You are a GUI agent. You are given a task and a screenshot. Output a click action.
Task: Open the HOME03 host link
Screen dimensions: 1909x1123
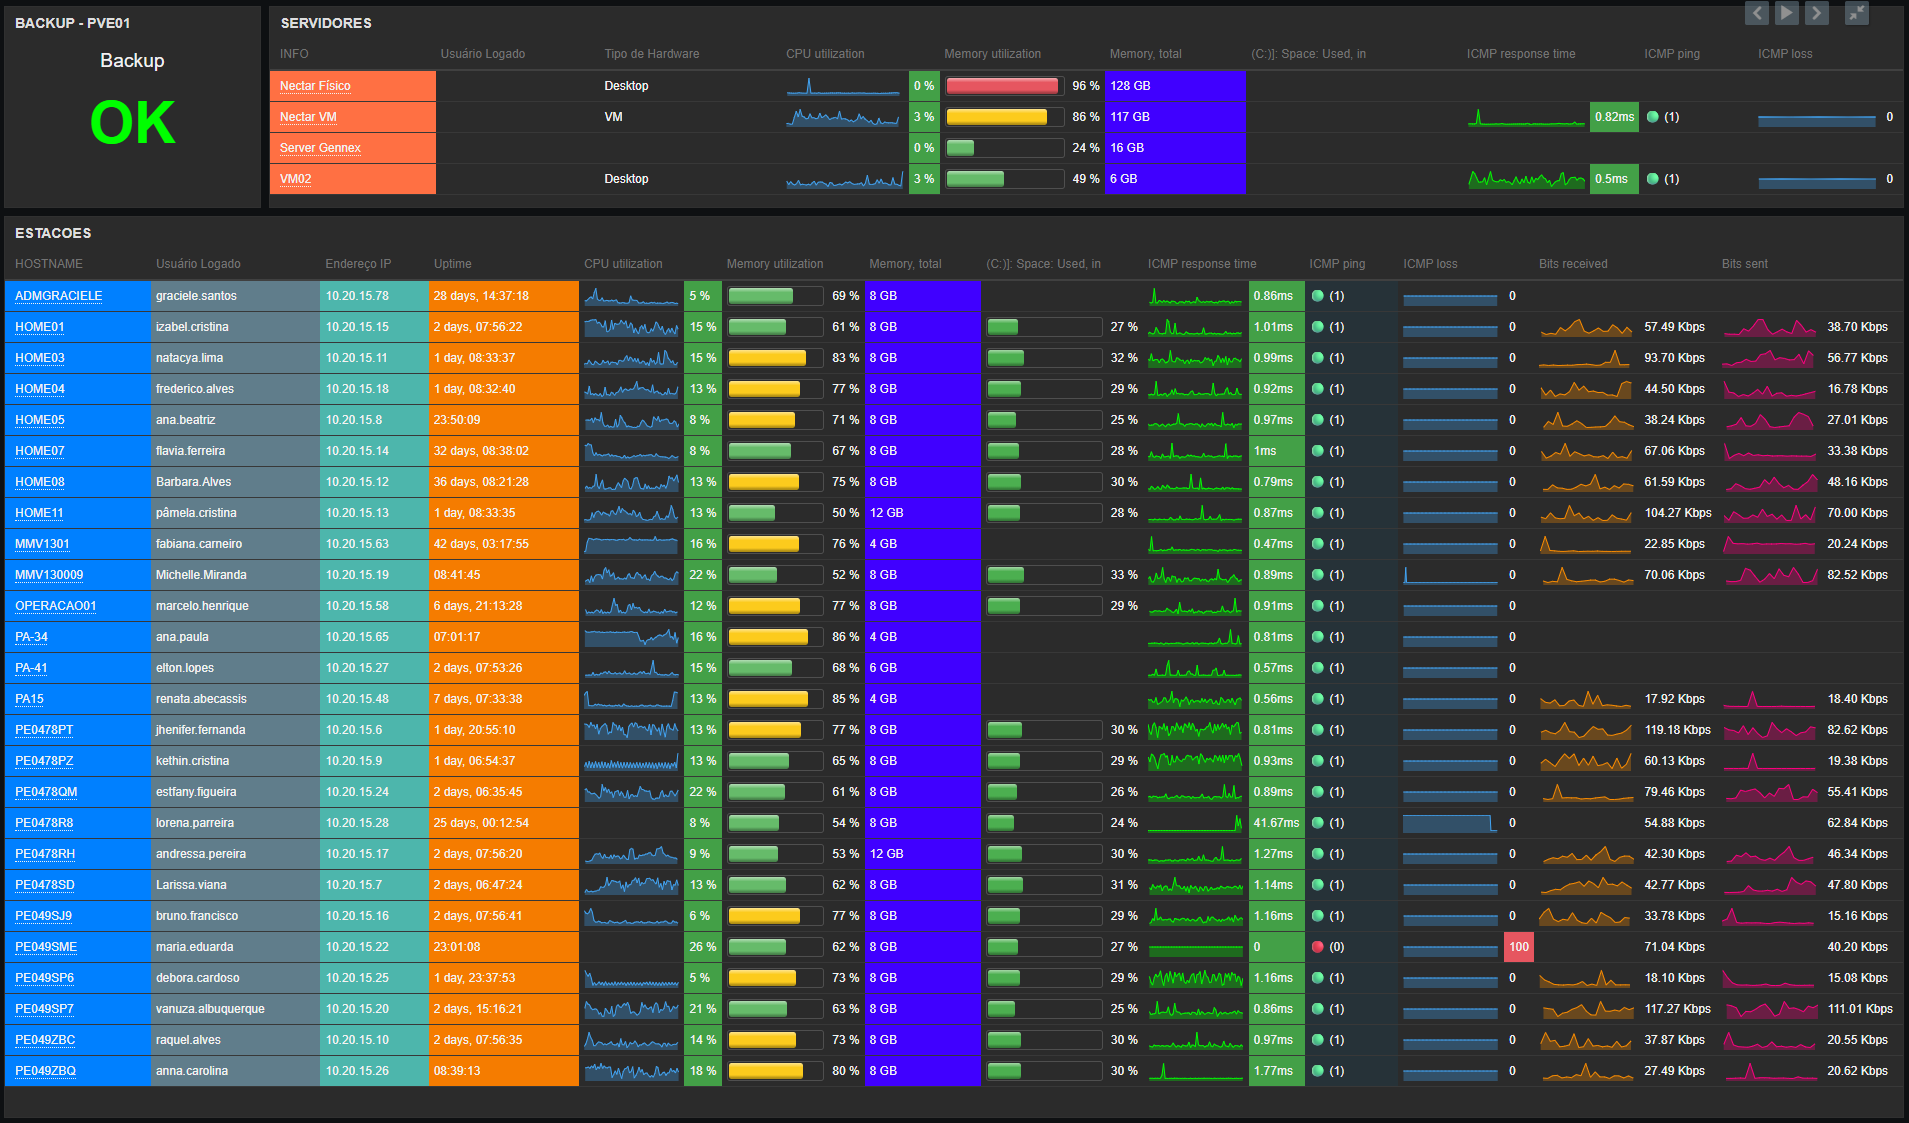tap(39, 358)
